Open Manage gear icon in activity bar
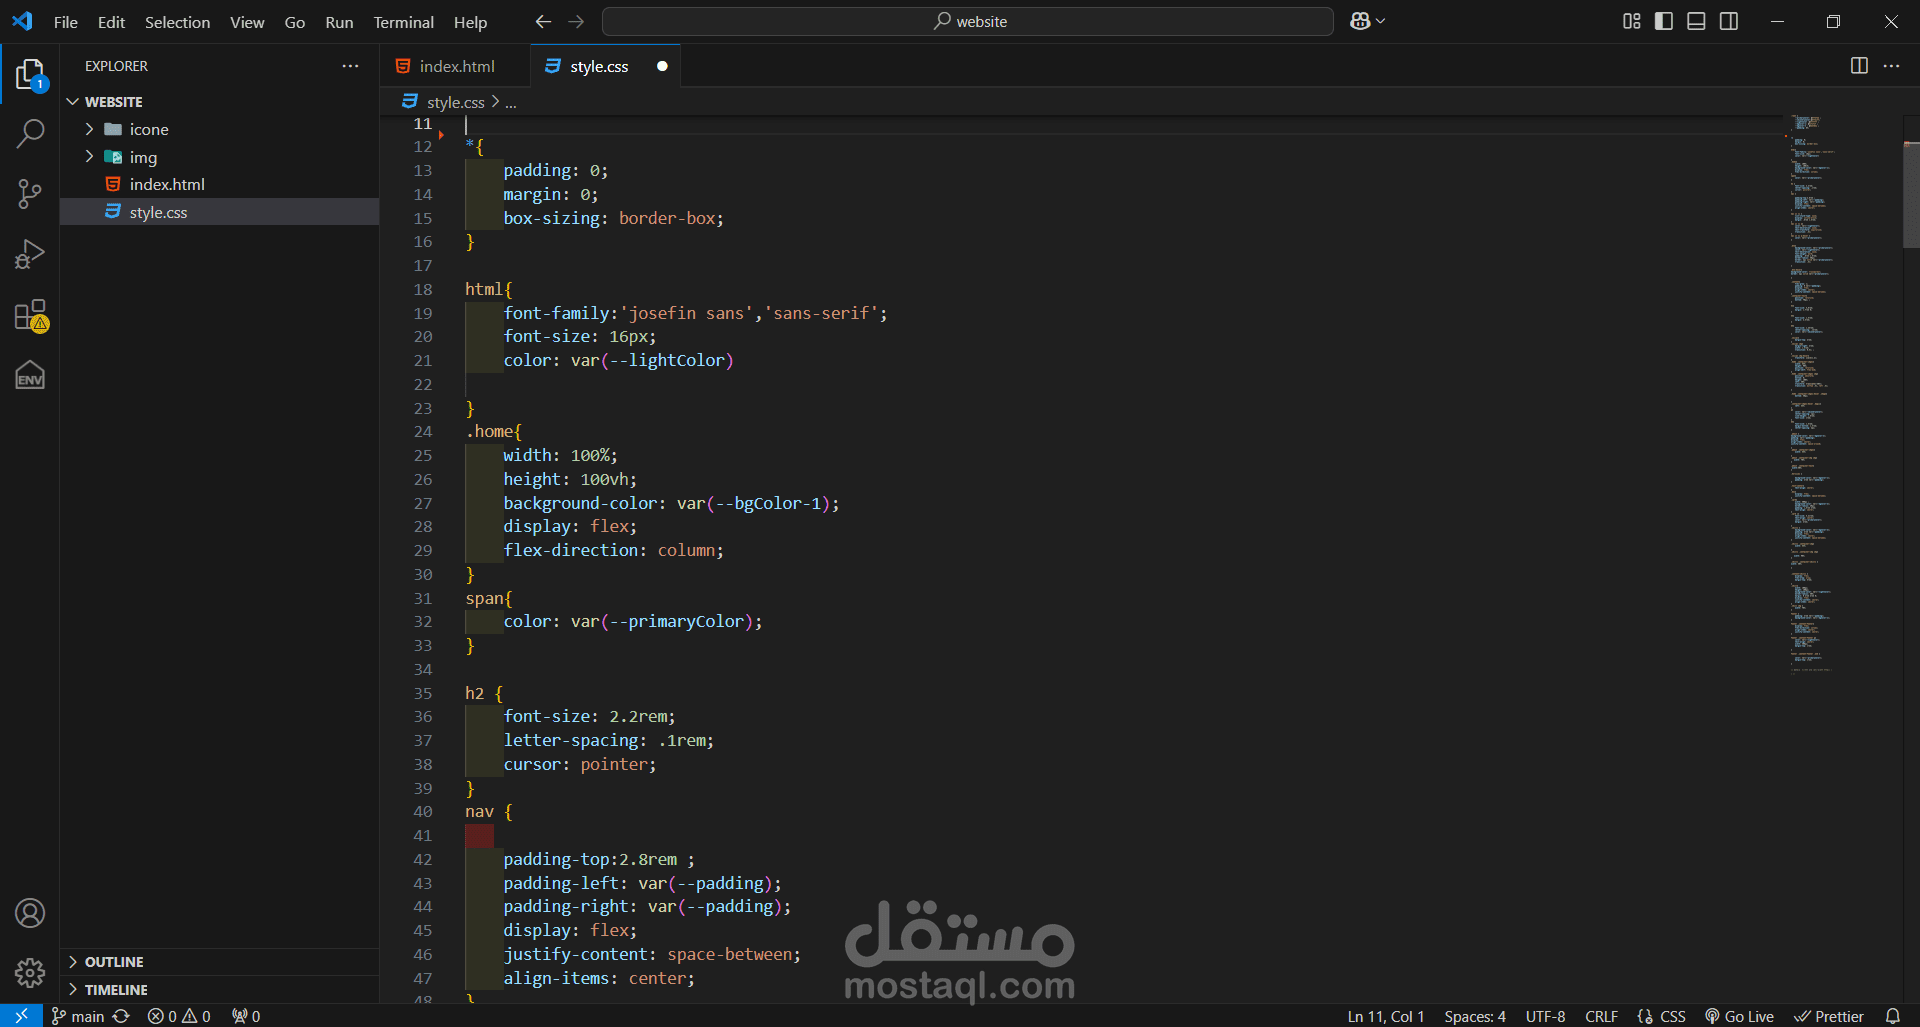Screen dimensions: 1920x1027 click(x=30, y=972)
